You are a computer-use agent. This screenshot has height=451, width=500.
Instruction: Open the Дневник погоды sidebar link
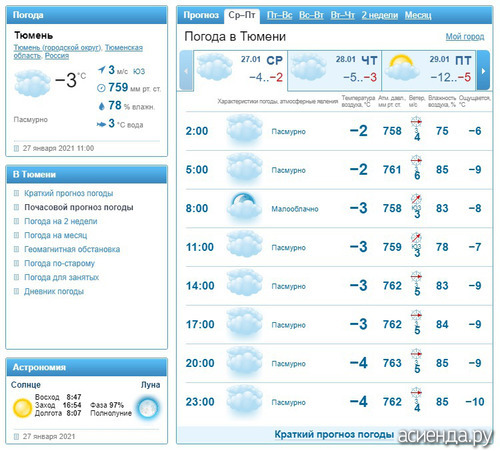[x=54, y=291]
